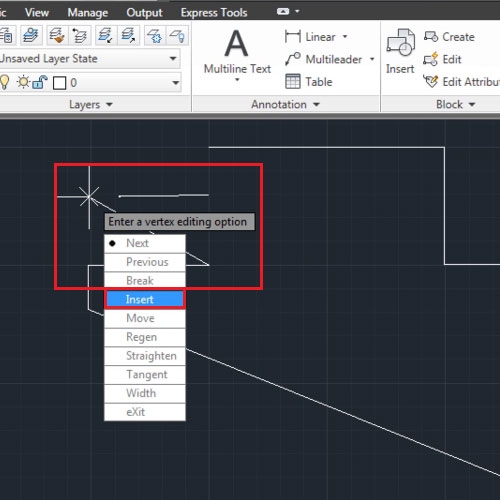Image resolution: width=500 pixels, height=500 pixels.
Task: Expand the Block panel
Action: pos(455,105)
